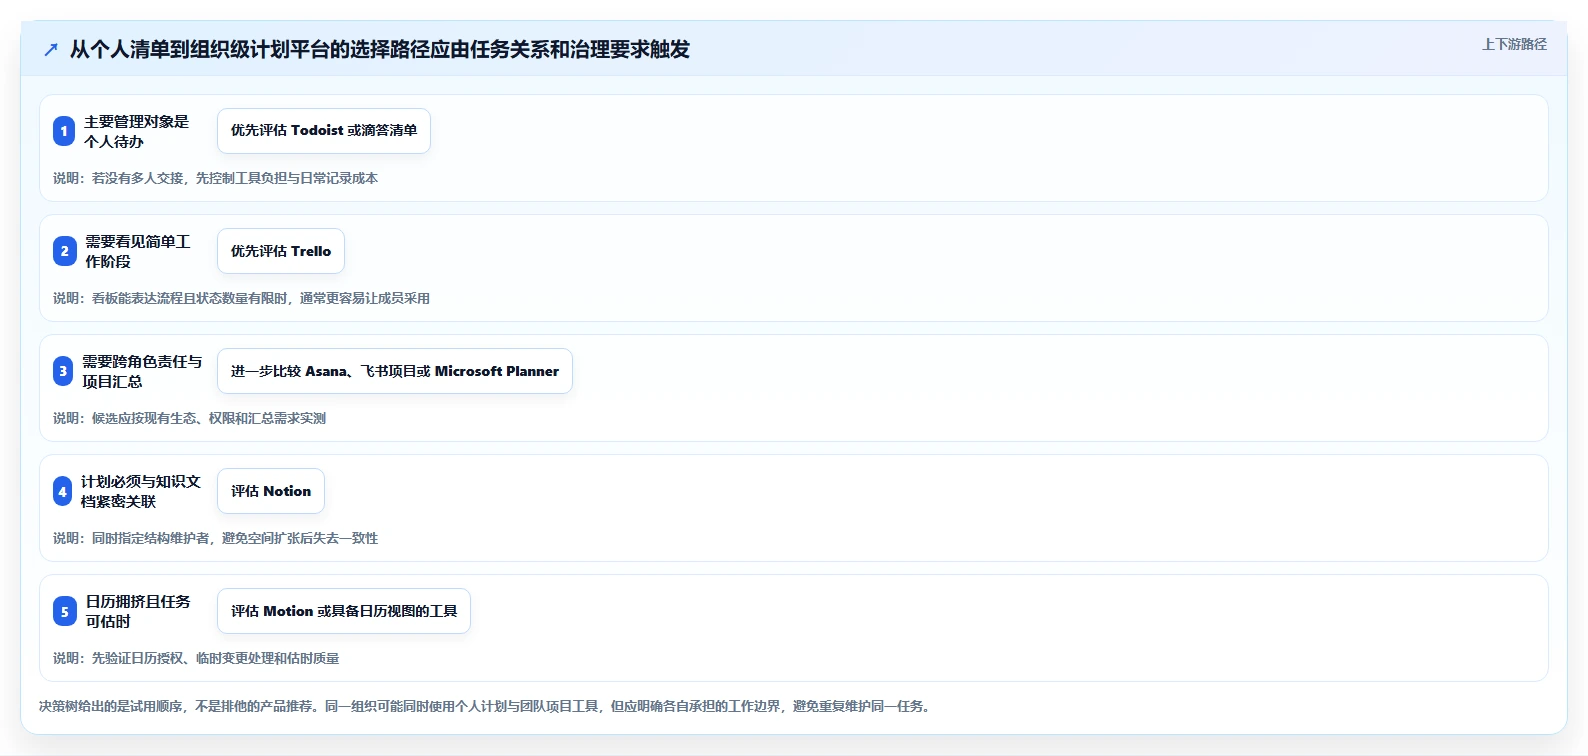Click the step 2 number badge
This screenshot has width=1588, height=756.
(64, 251)
